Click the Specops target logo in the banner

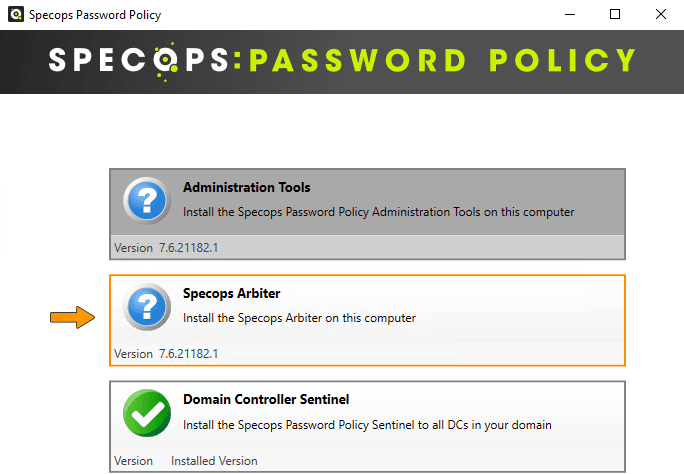pyautogui.click(x=165, y=61)
